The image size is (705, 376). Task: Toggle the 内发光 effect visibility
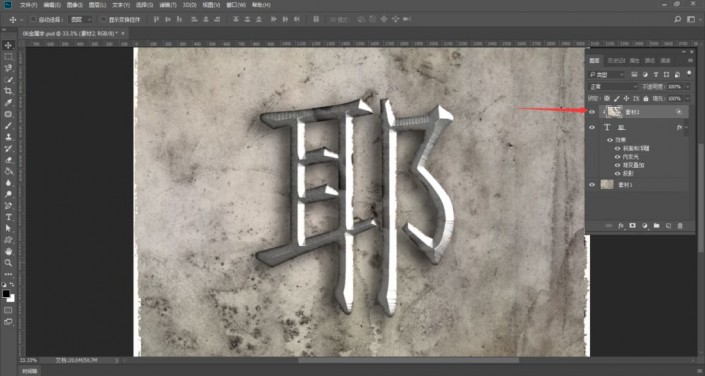617,157
